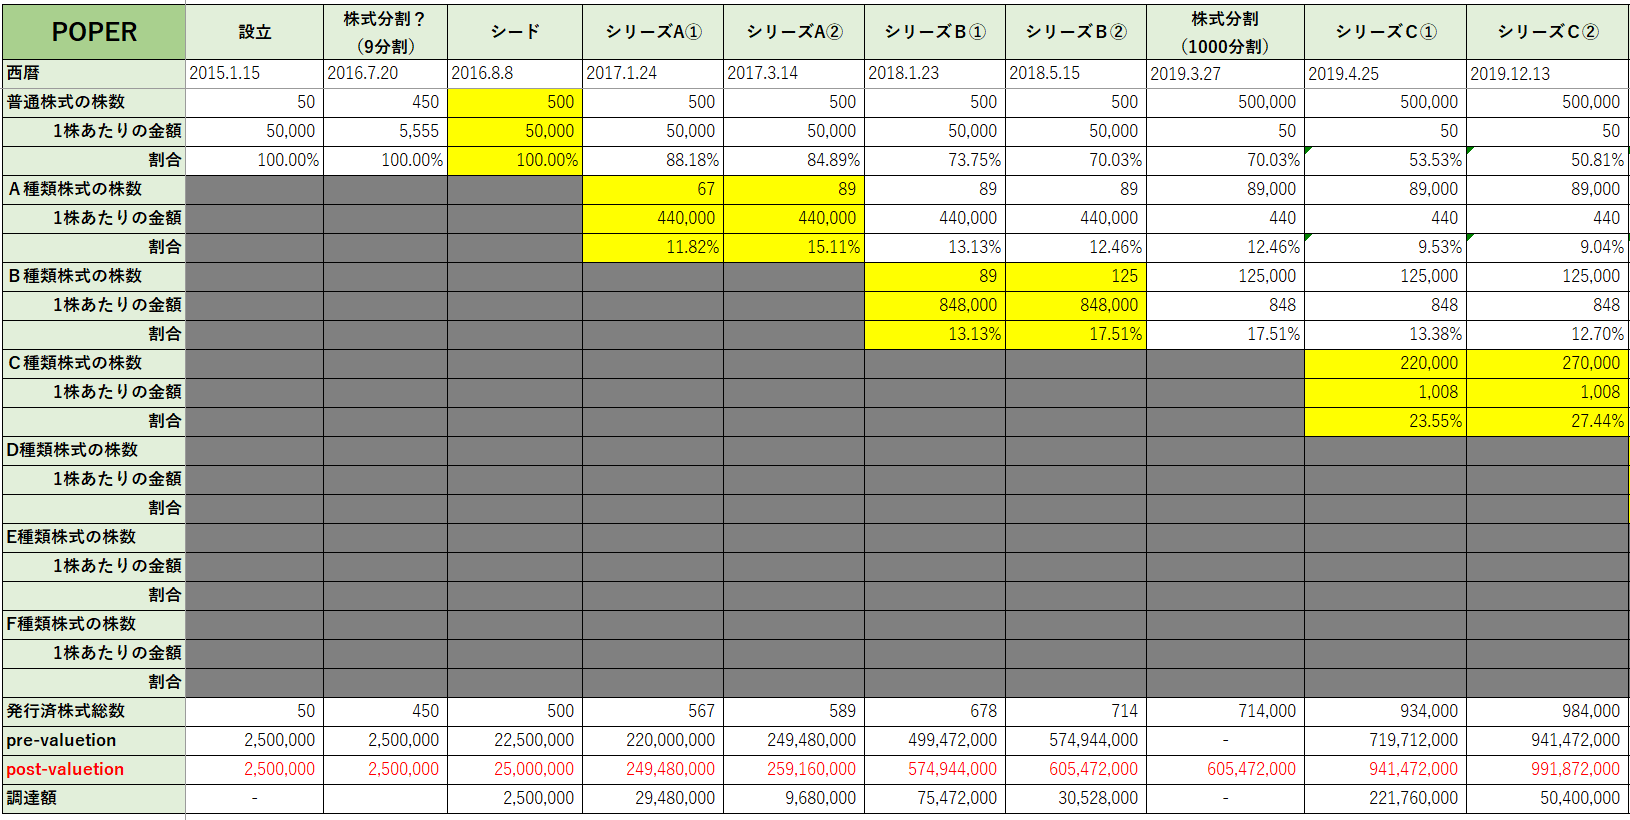Viewport: 1630px width, 820px height.
Task: Select the date cell 2016.8.8
Action: [x=515, y=73]
